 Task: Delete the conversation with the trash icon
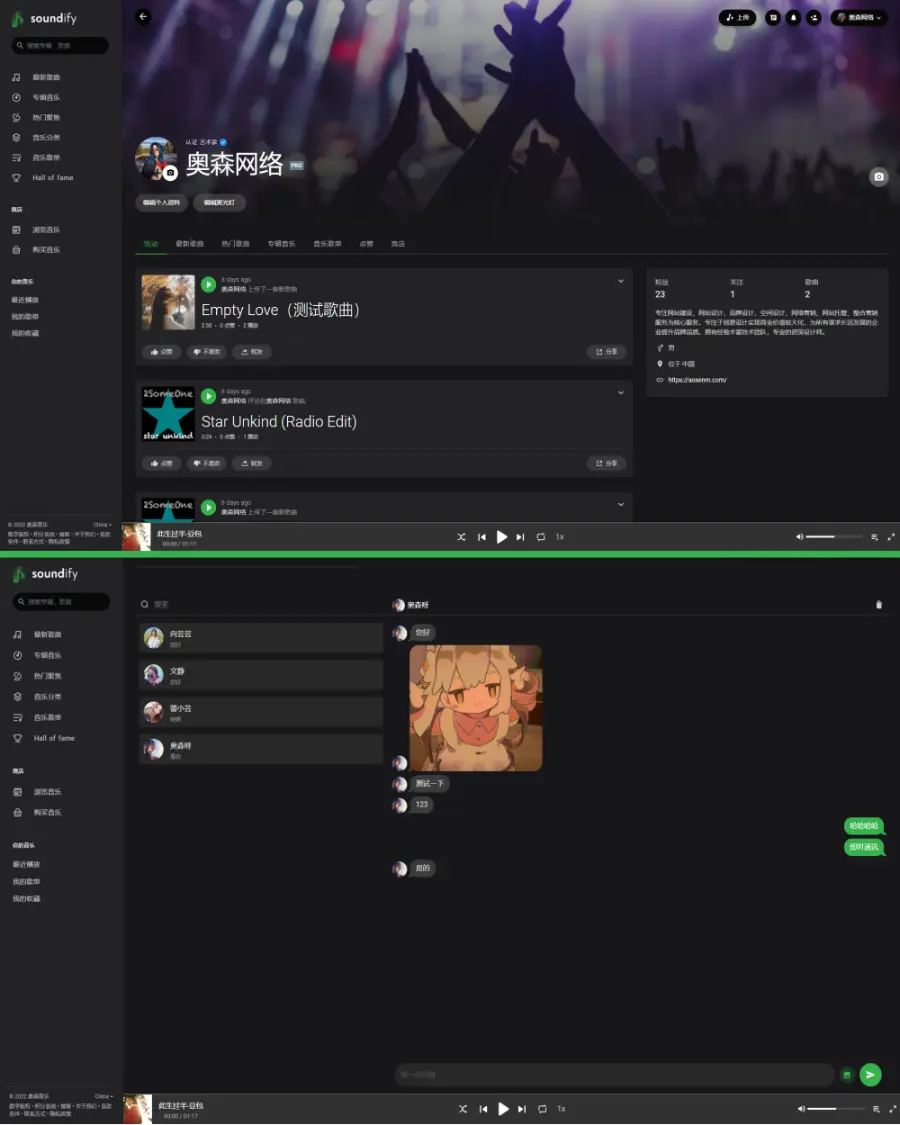click(879, 605)
